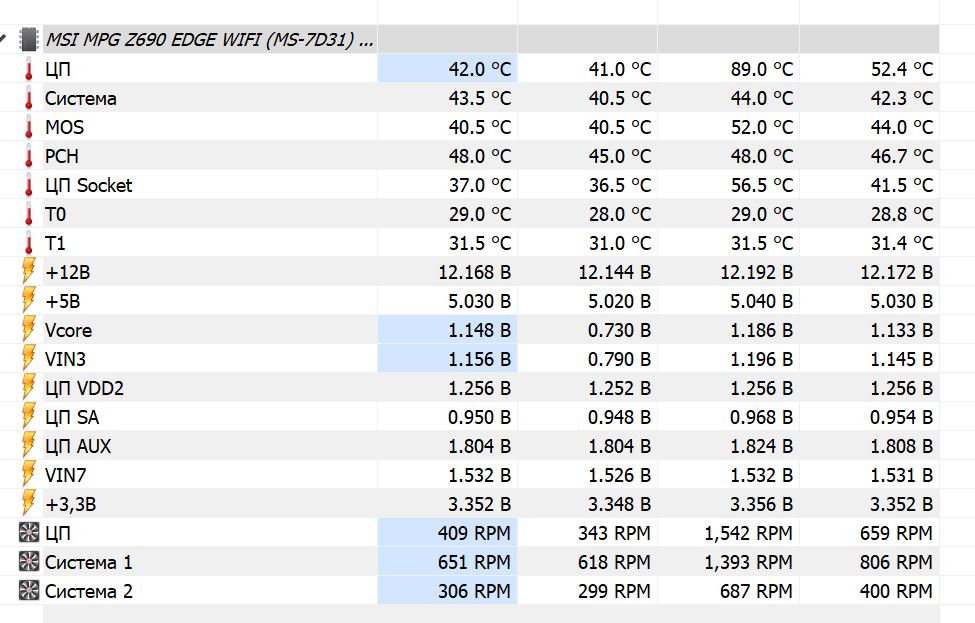
Task: Select the ЦП VDD2 voltage row
Action: (84, 388)
